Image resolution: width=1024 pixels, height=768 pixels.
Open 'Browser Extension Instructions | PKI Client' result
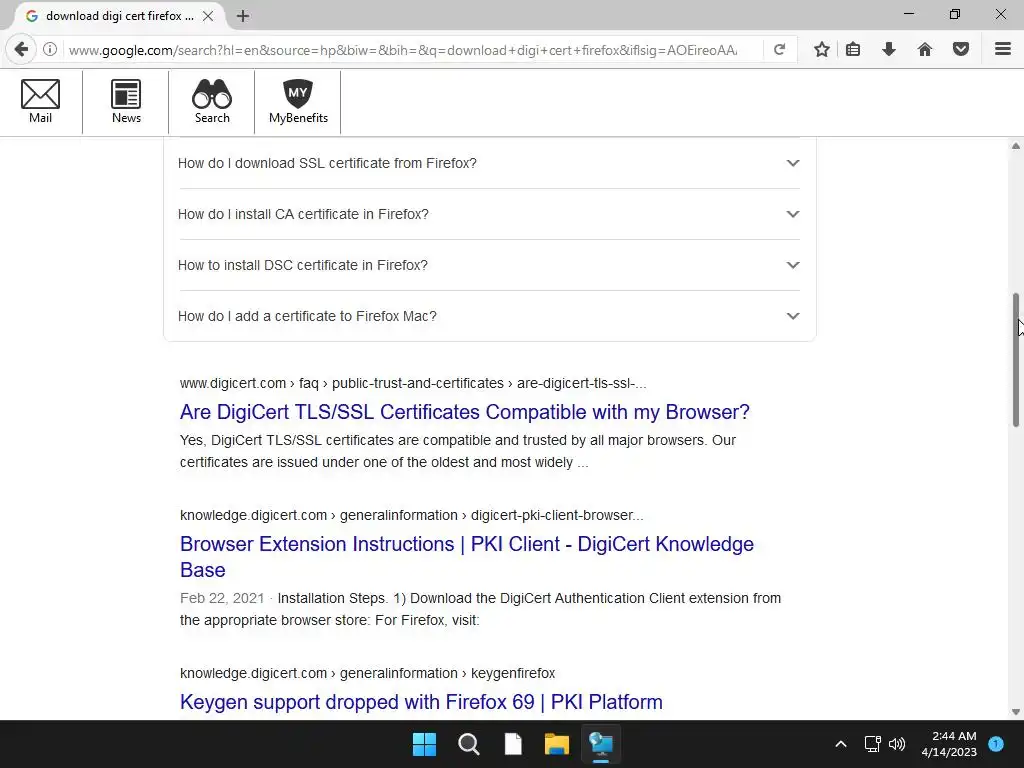click(x=466, y=556)
